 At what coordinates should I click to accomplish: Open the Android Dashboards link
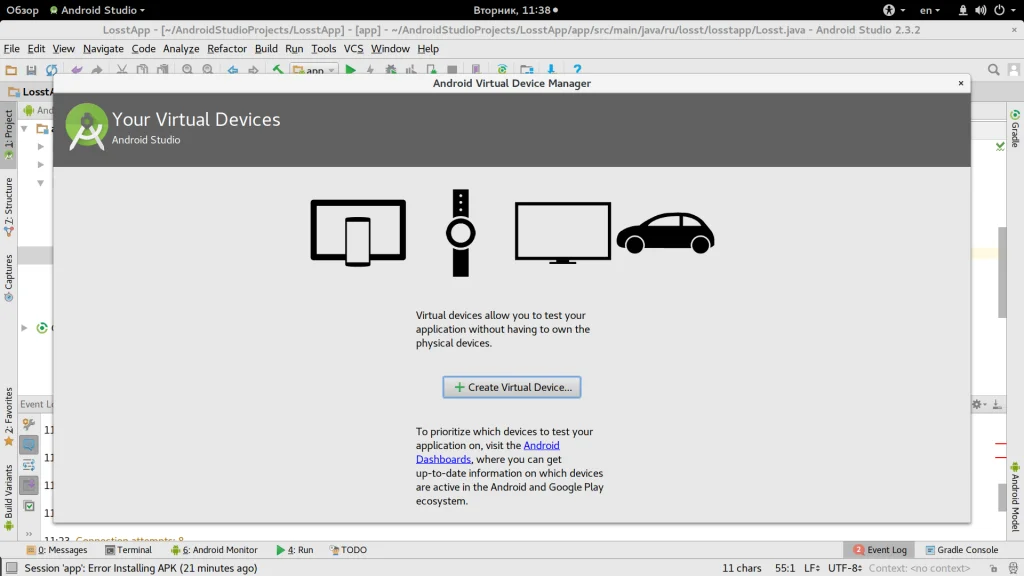point(541,446)
